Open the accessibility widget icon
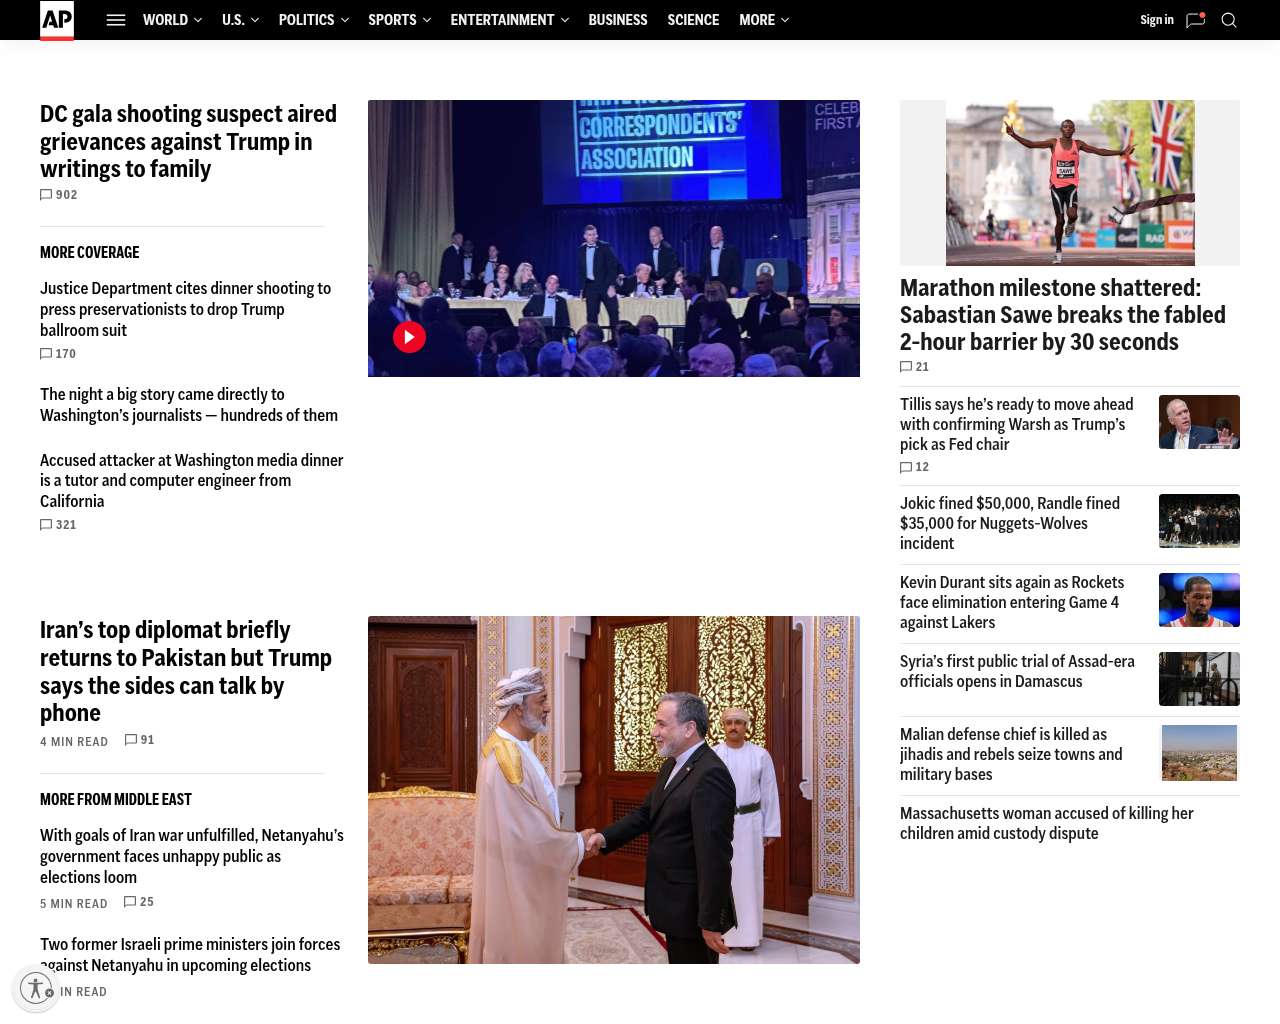1280x1024 pixels. click(37, 989)
